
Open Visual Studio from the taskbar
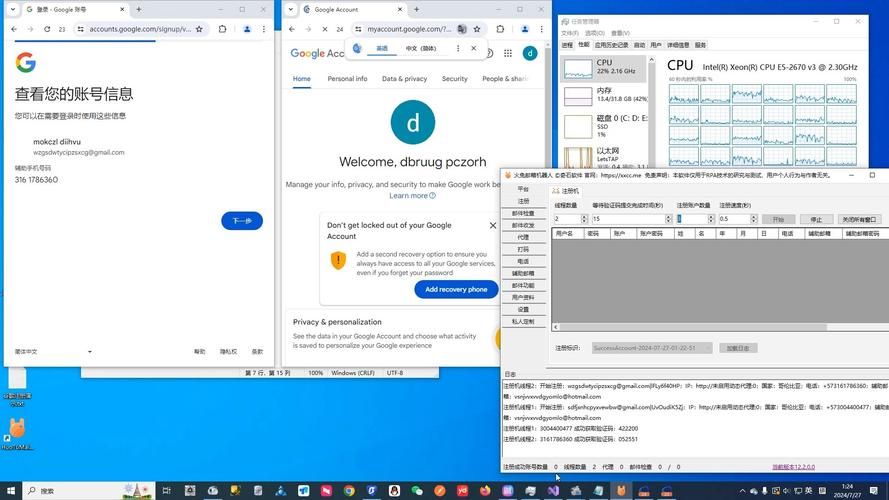tap(553, 490)
